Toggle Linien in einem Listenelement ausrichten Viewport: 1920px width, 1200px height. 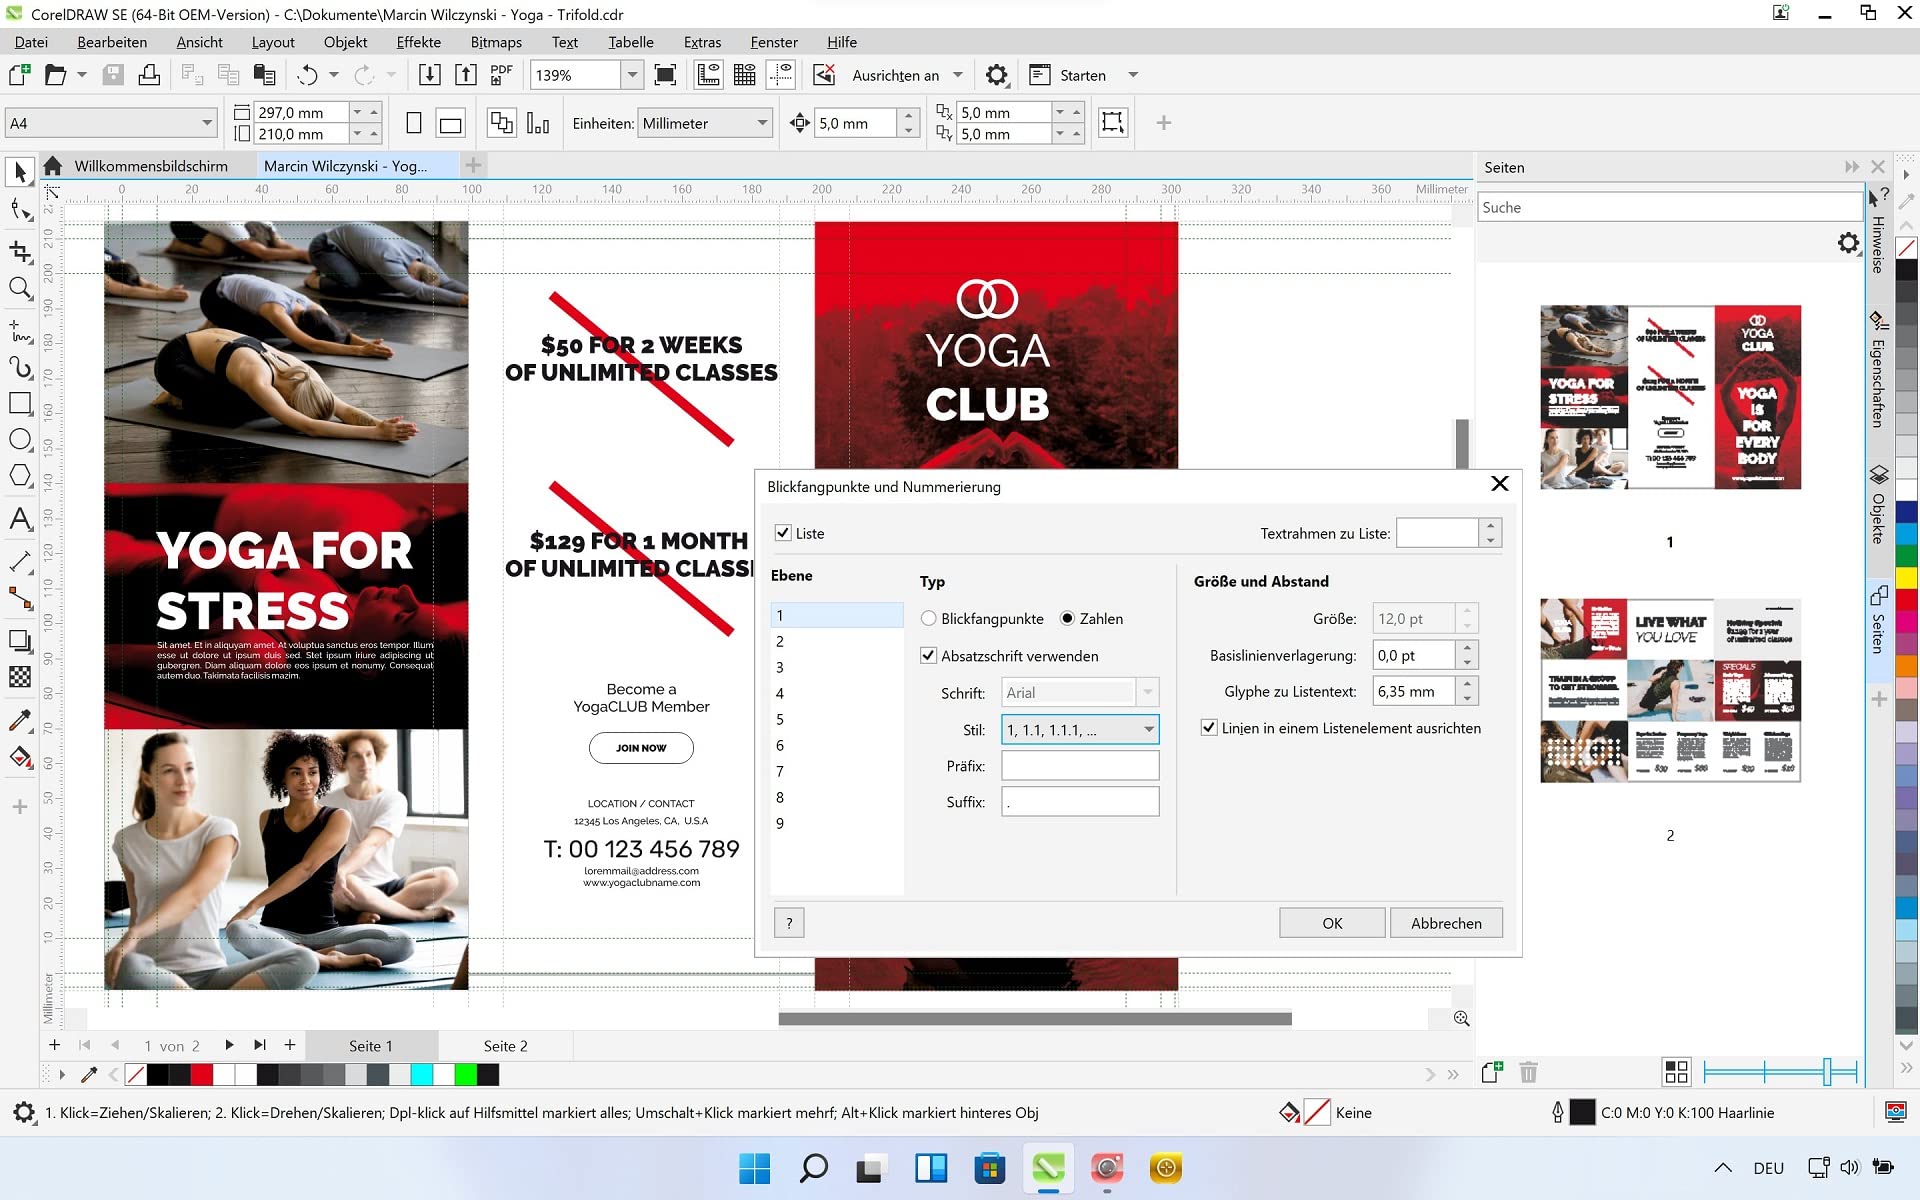pyautogui.click(x=1209, y=728)
